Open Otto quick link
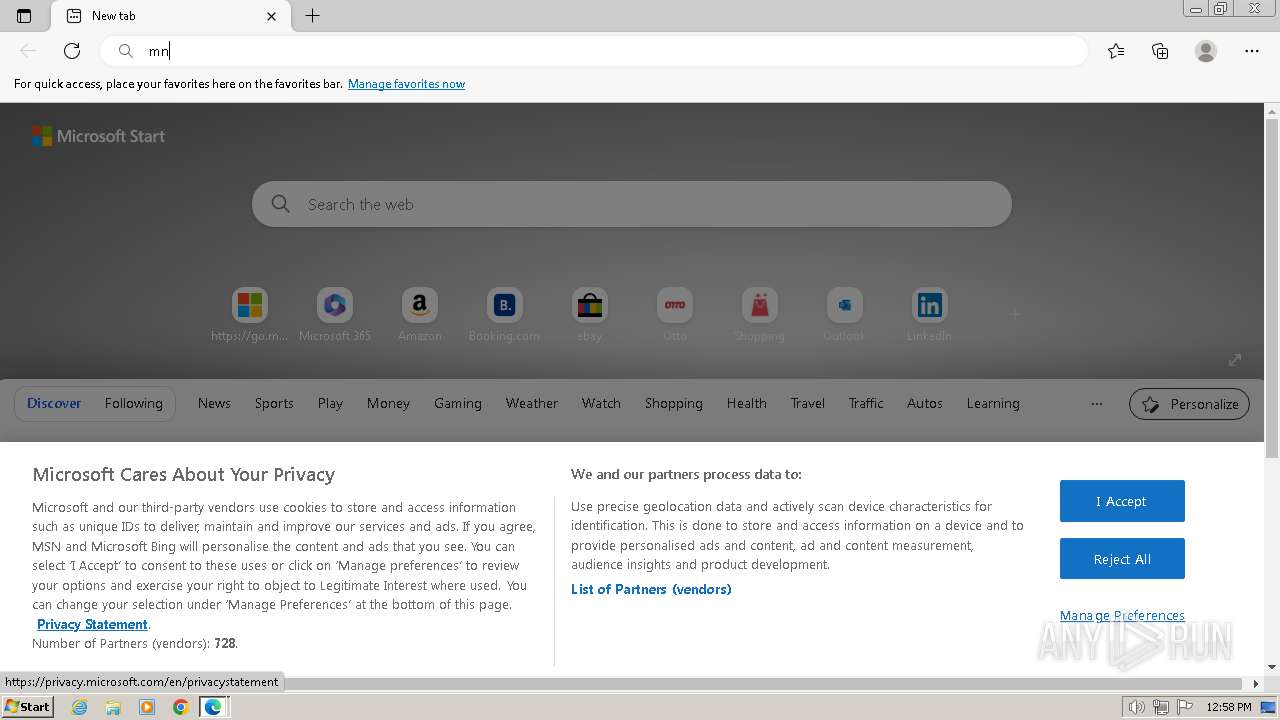The image size is (1280, 720). tap(675, 314)
